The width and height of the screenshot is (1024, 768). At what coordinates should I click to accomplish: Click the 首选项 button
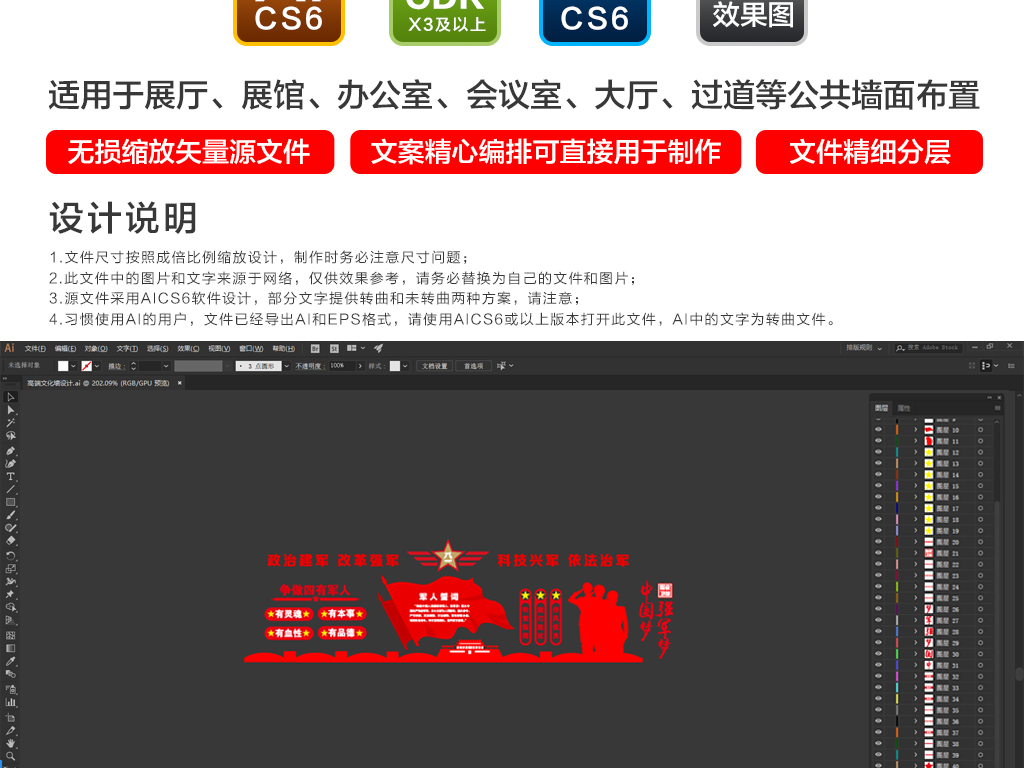(x=475, y=364)
